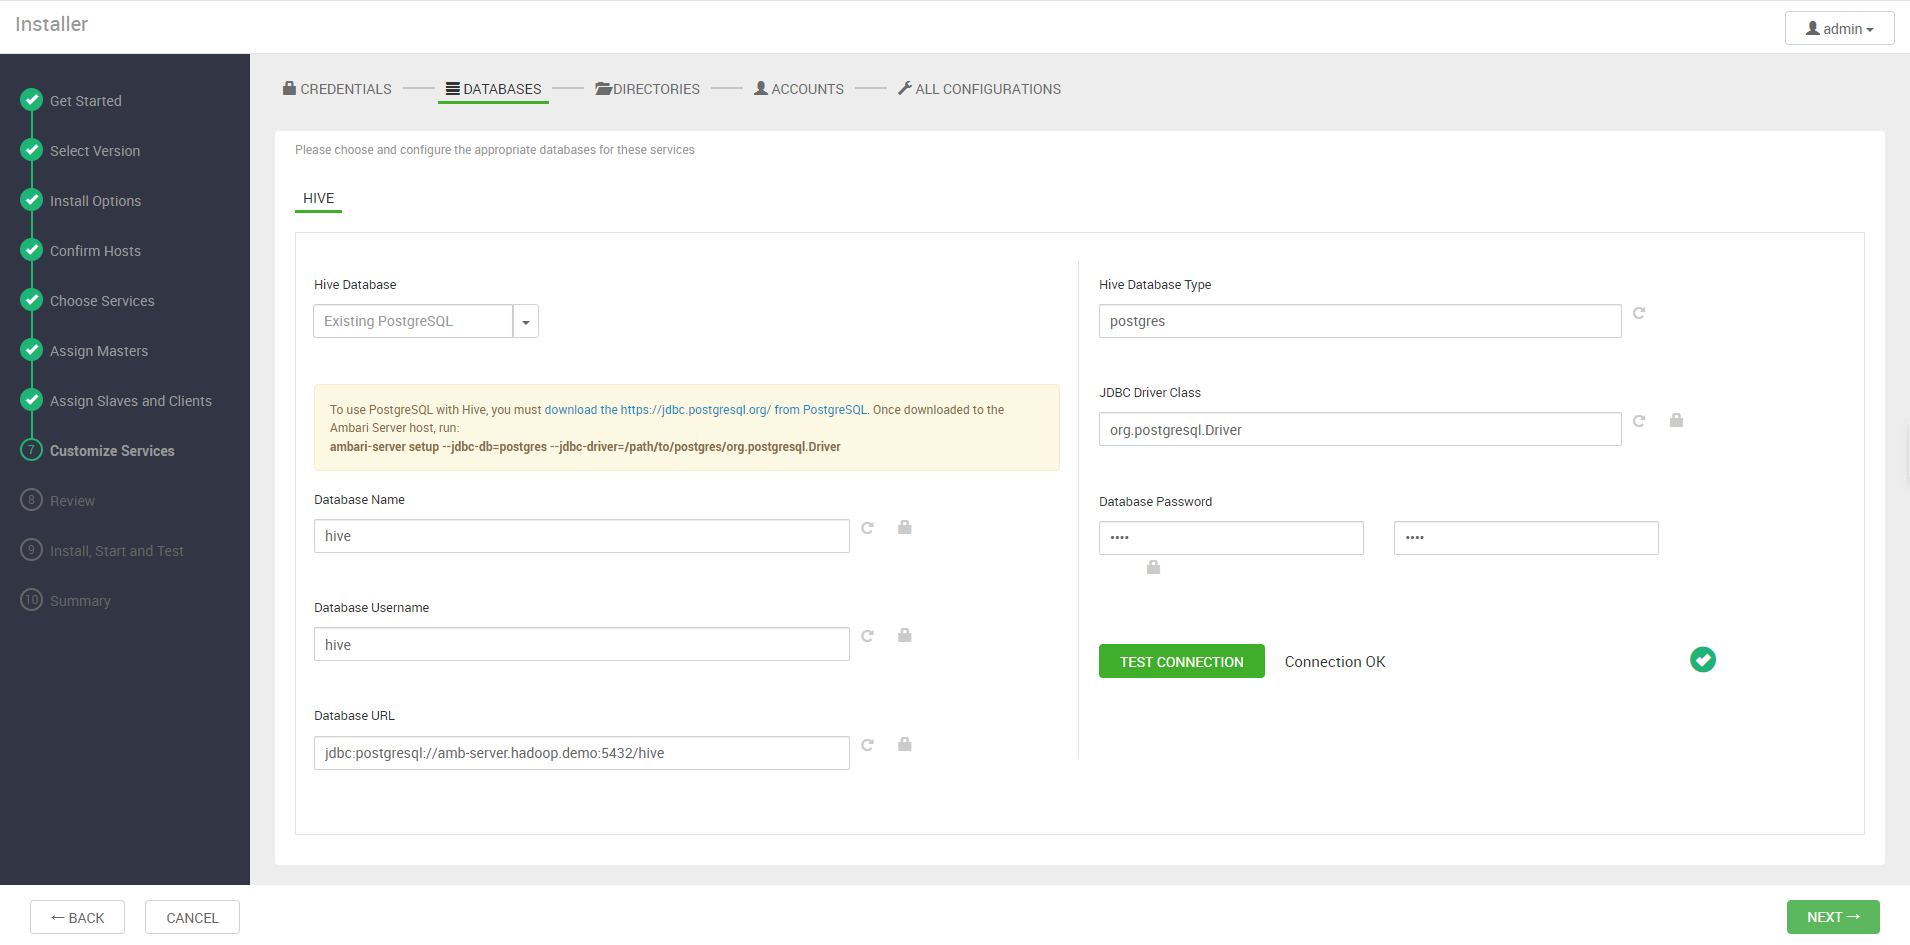Click undo icon next to Database Name
1910x945 pixels.
pyautogui.click(x=867, y=528)
